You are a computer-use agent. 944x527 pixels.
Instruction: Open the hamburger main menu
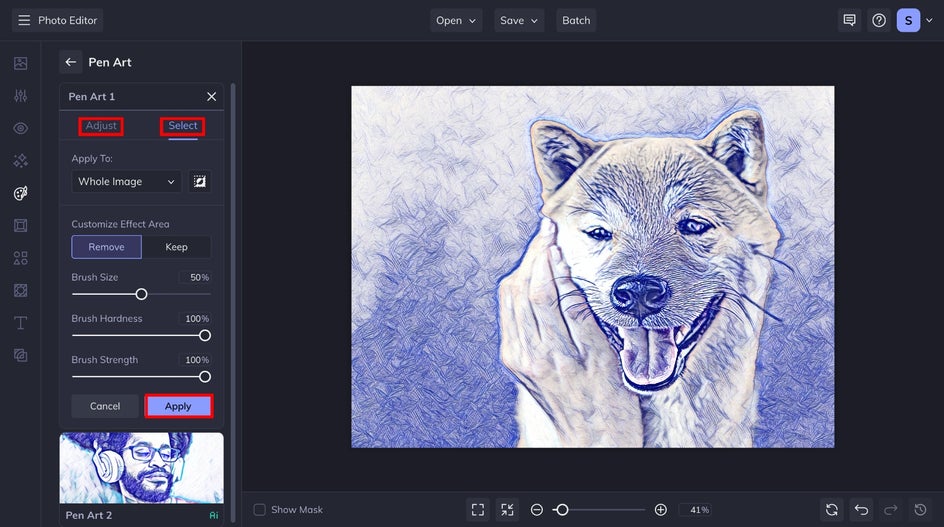click(24, 20)
